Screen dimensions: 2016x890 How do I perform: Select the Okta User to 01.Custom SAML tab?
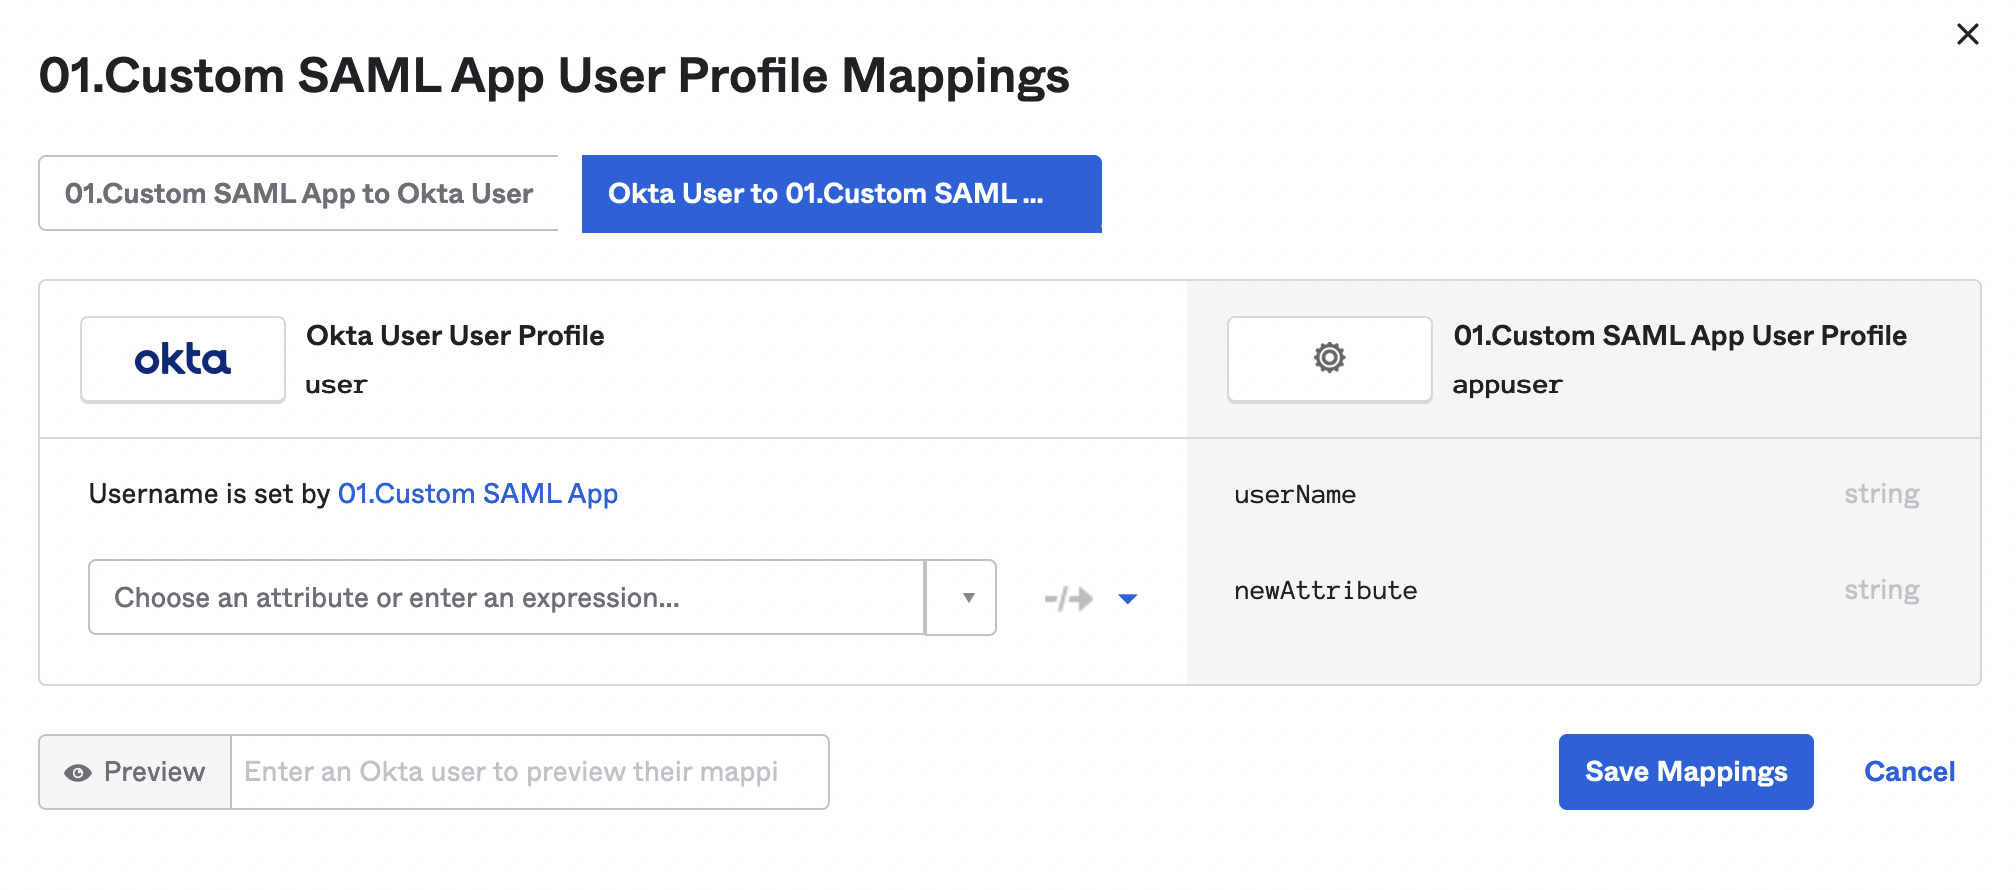click(841, 194)
